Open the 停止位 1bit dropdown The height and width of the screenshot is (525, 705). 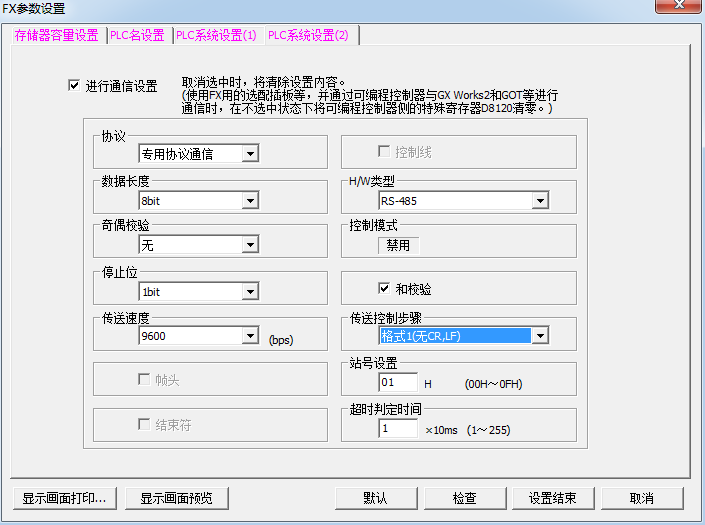pyautogui.click(x=250, y=292)
